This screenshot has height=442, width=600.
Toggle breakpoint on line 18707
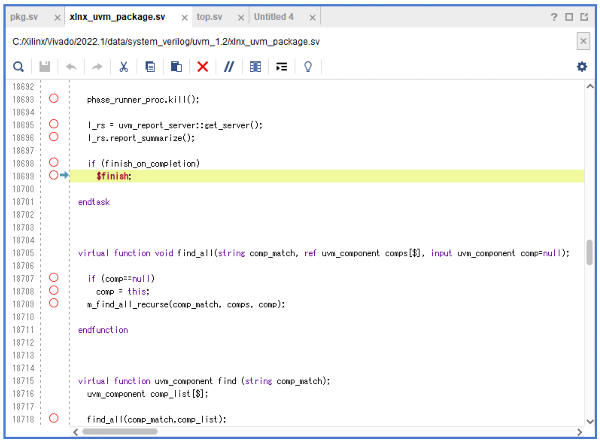point(54,277)
